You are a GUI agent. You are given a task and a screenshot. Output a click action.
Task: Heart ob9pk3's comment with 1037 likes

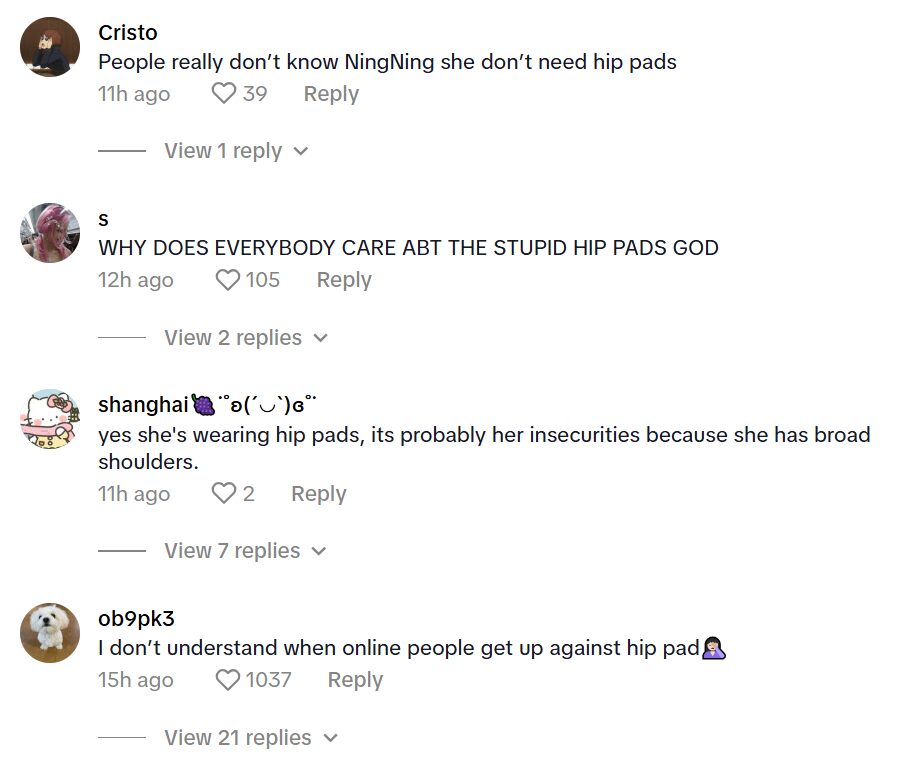click(x=228, y=680)
